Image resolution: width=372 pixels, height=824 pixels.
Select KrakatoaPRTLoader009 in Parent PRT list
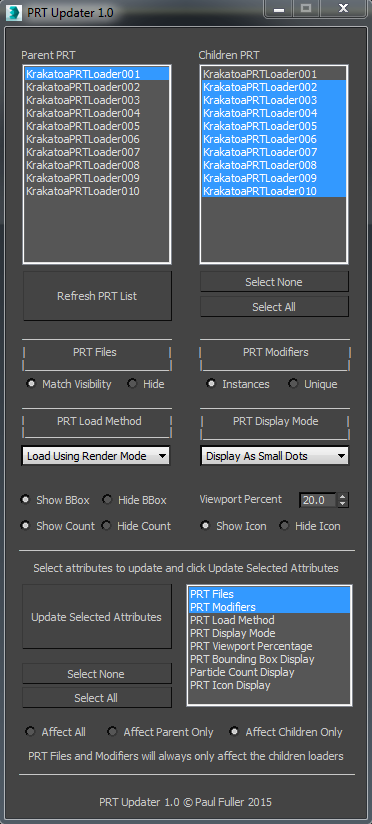point(97,178)
